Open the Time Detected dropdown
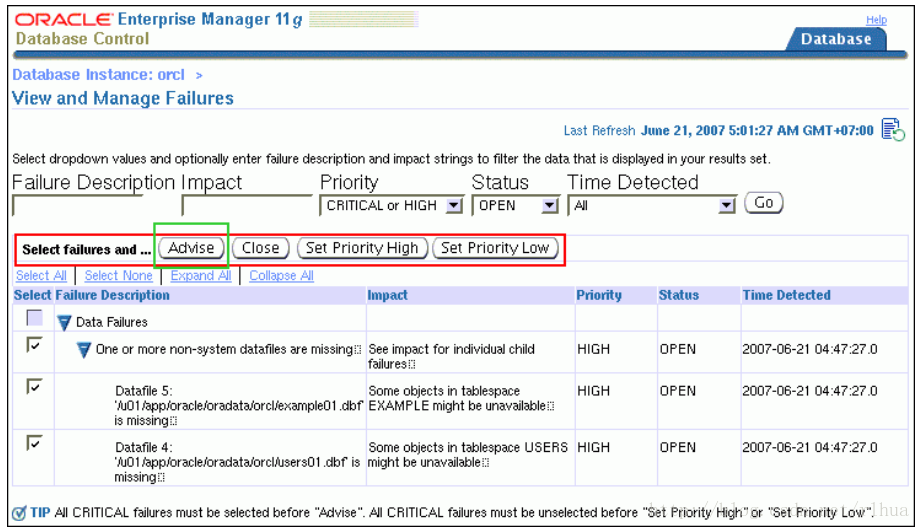Screen dimensions: 920x530 click(652, 205)
